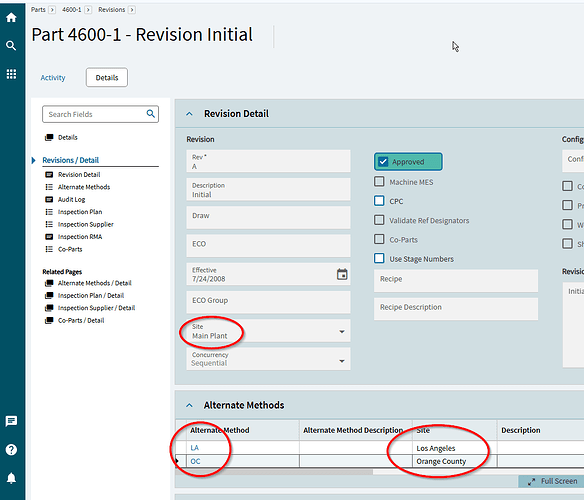584x500 pixels.
Task: Click the Full Screen expand icon
Action: click(531, 481)
